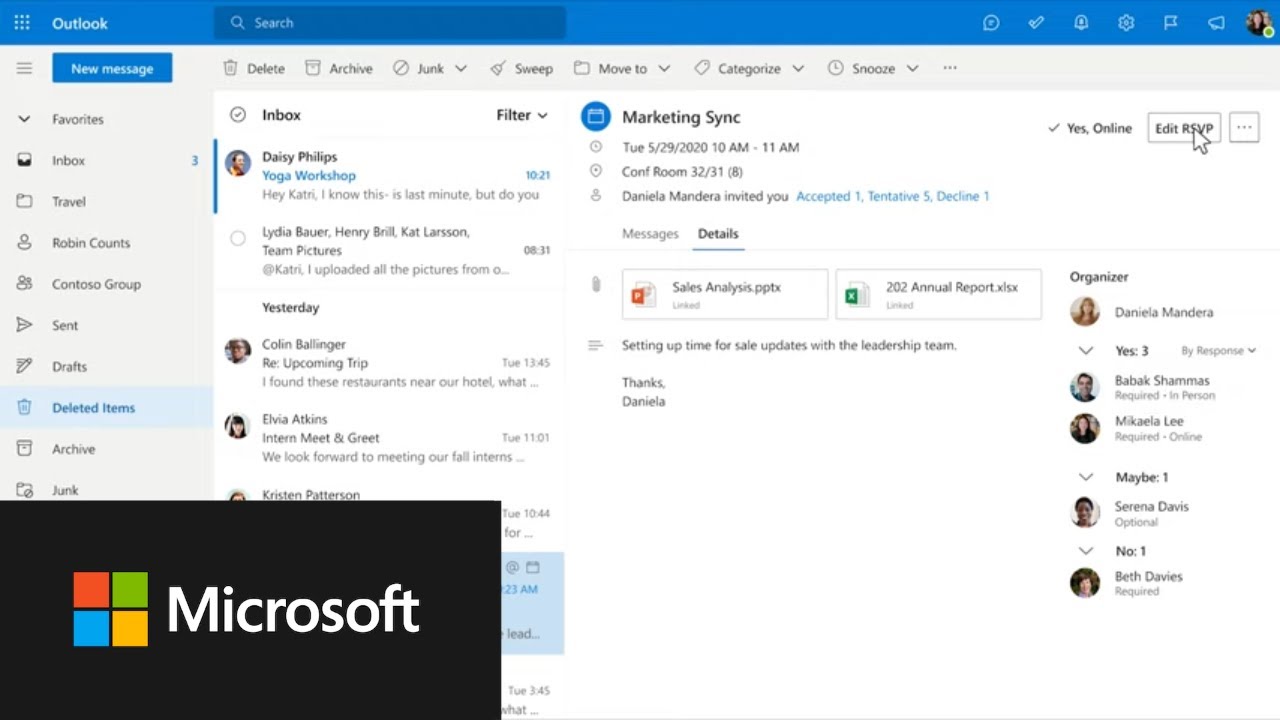Image resolution: width=1280 pixels, height=720 pixels.
Task: Collapse the Yes: 3 attendee group
Action: point(1085,351)
